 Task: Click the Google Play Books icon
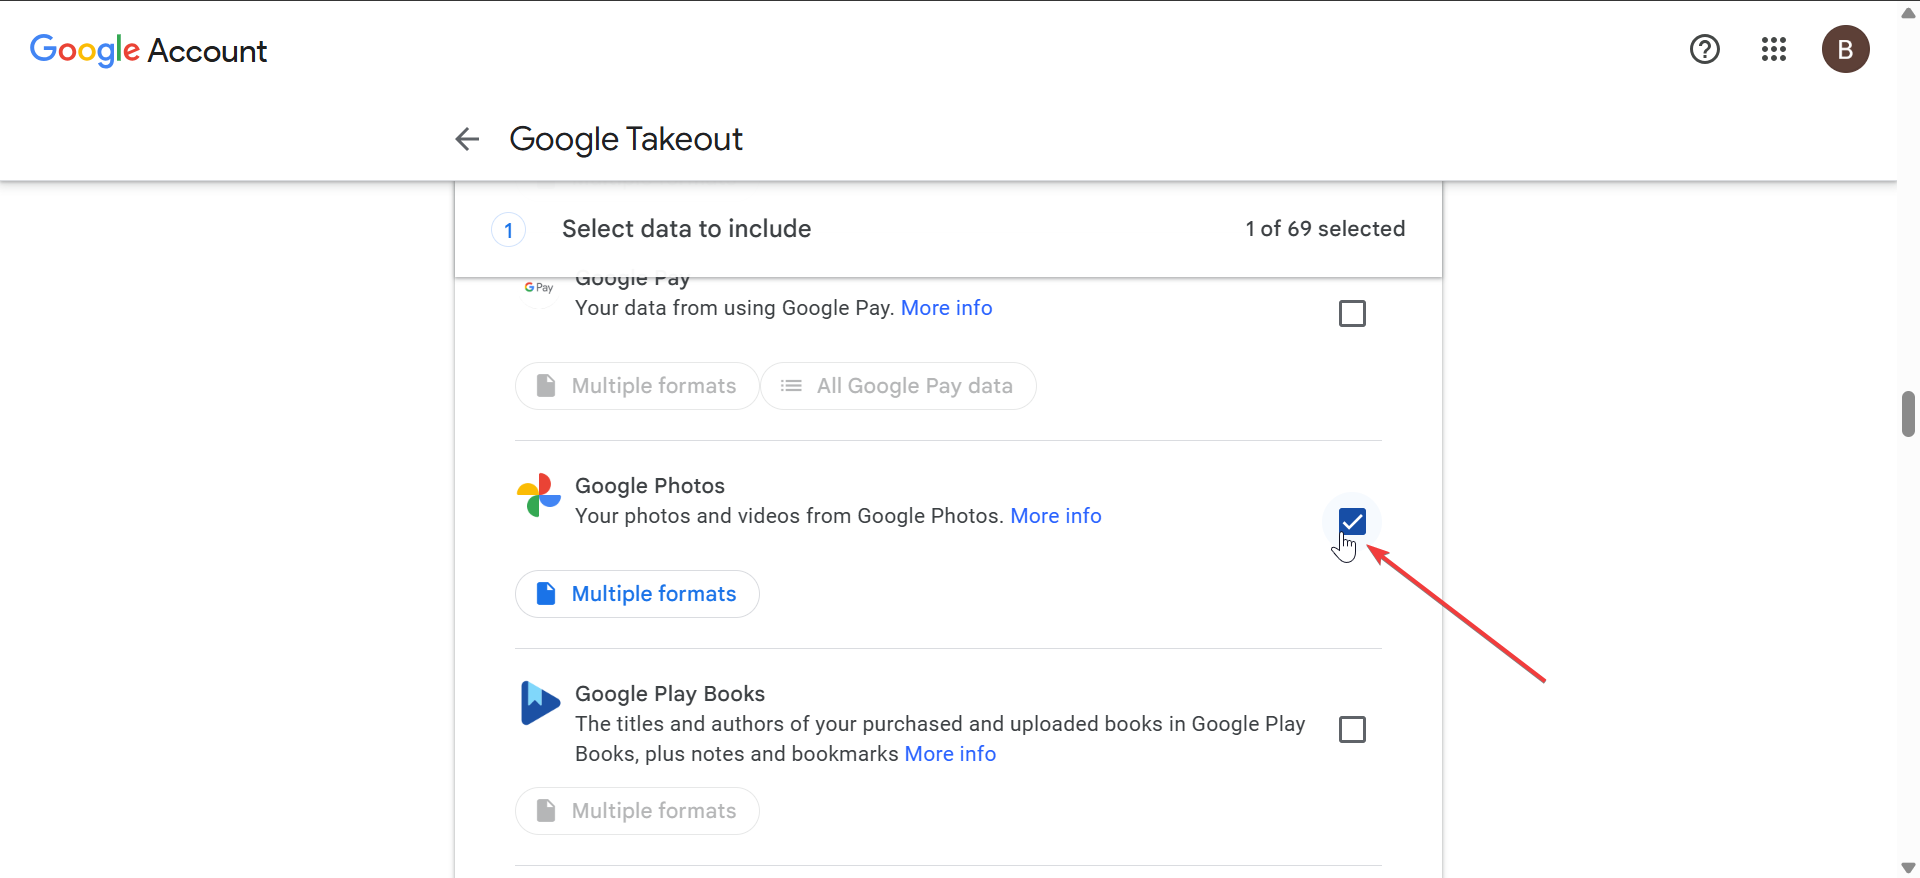[540, 703]
